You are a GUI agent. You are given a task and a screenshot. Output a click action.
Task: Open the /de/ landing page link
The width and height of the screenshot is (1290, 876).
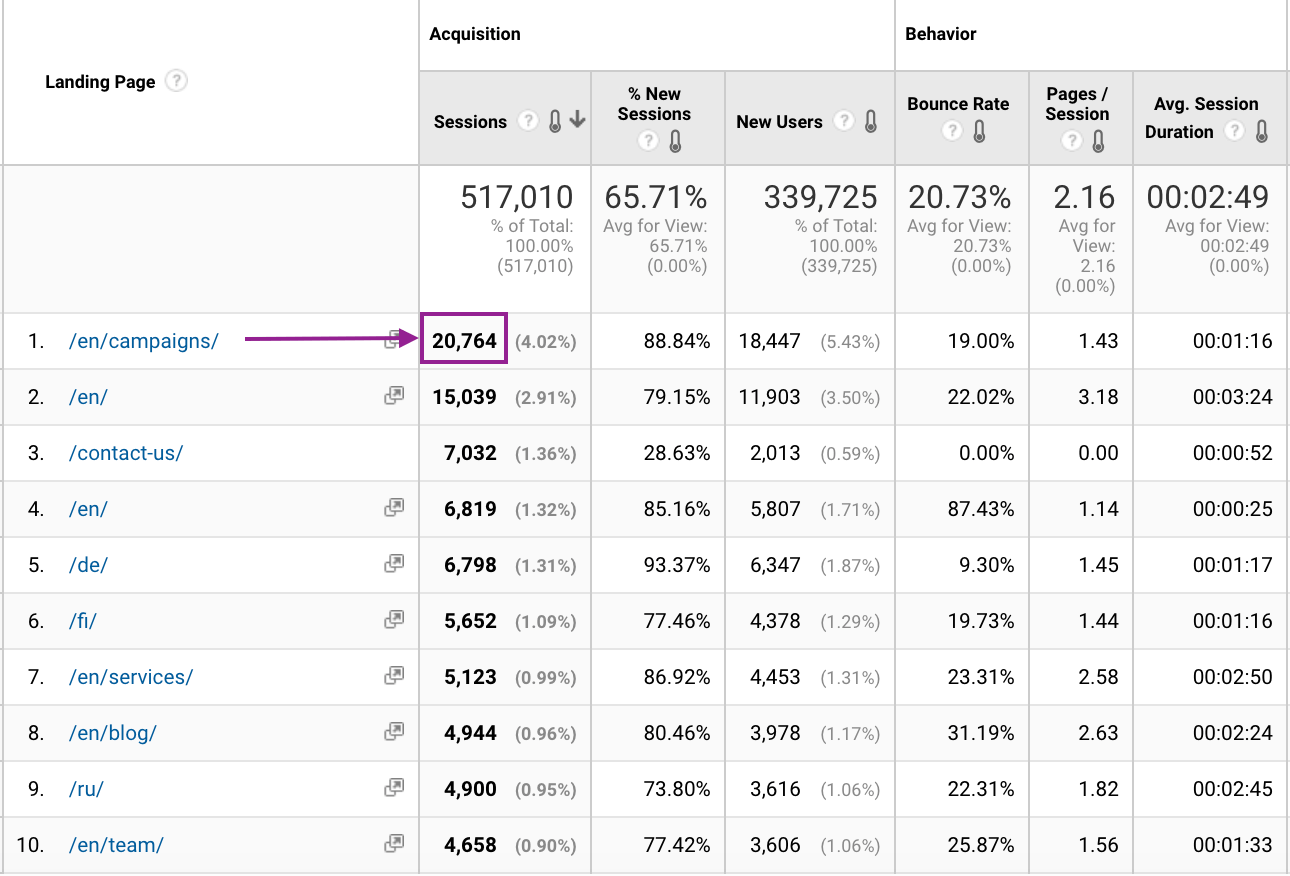pyautogui.click(x=88, y=565)
